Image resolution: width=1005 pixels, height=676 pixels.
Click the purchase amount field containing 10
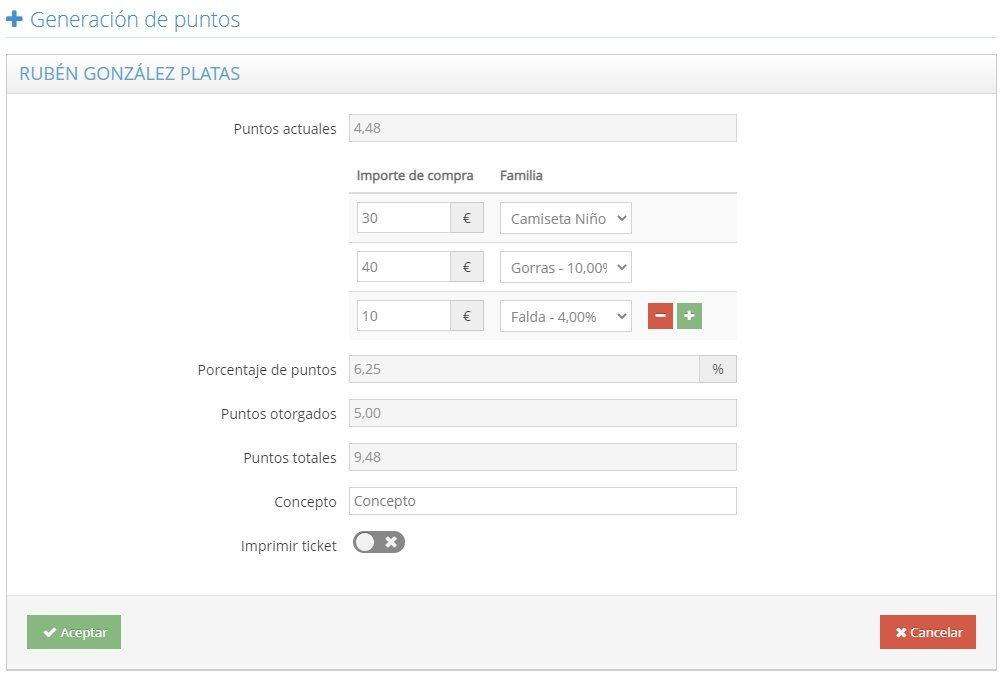(x=403, y=316)
